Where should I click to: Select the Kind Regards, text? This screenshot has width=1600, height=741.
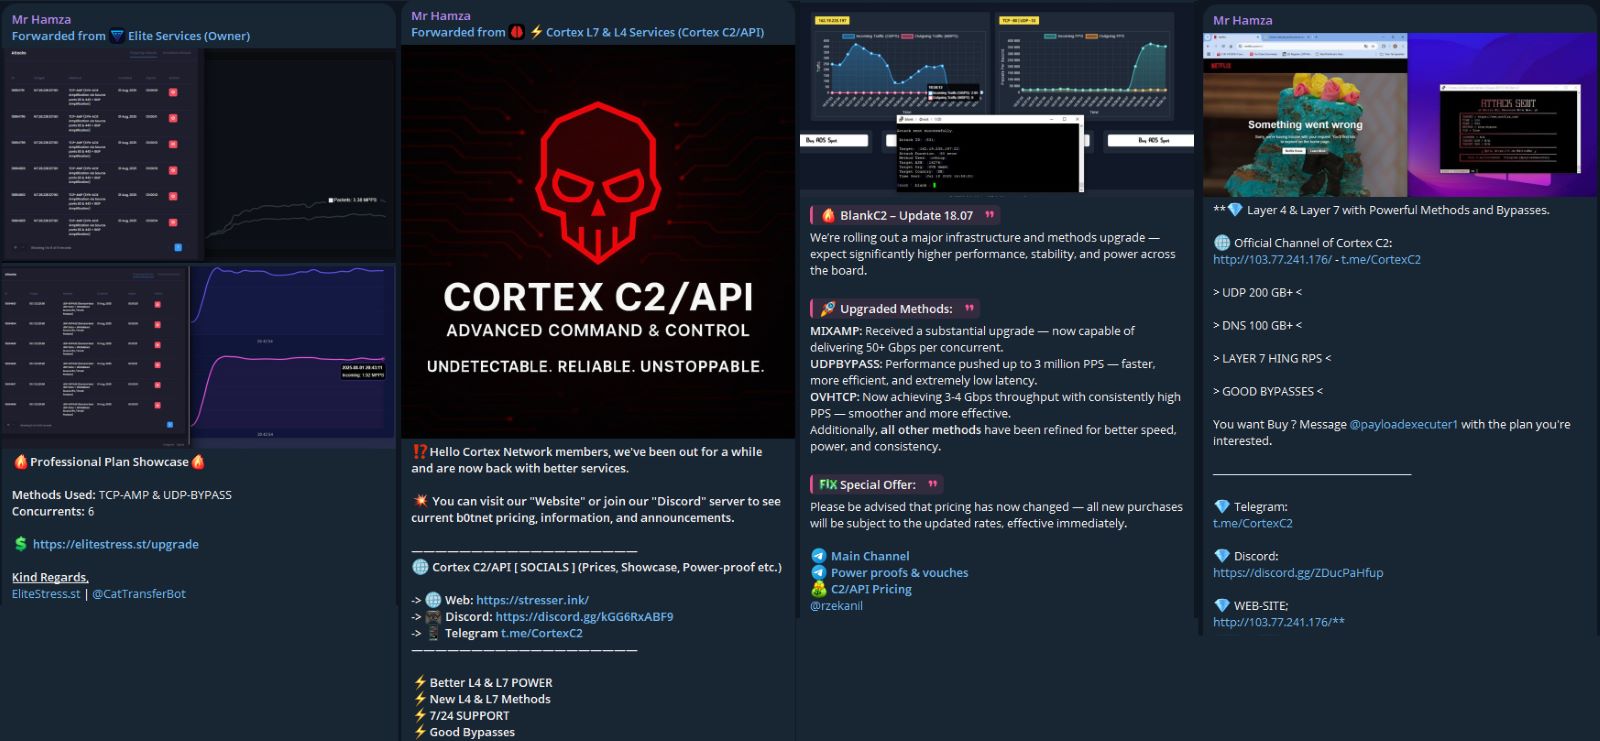[50, 577]
